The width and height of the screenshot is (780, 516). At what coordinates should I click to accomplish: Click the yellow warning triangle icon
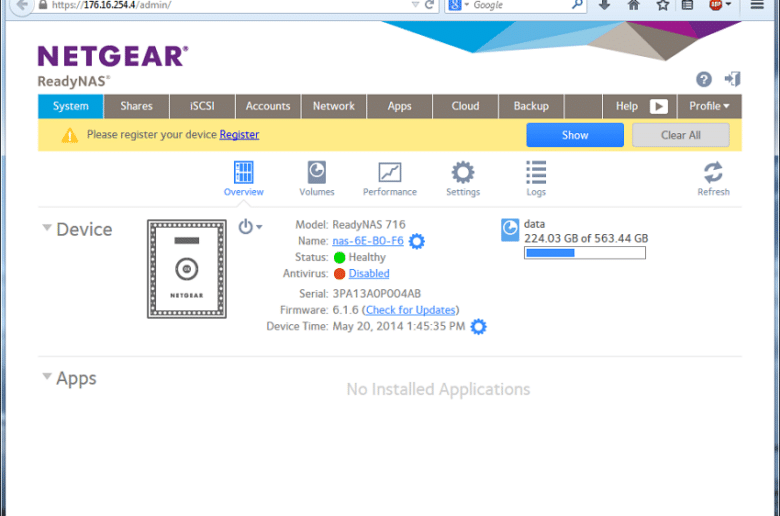(70, 135)
